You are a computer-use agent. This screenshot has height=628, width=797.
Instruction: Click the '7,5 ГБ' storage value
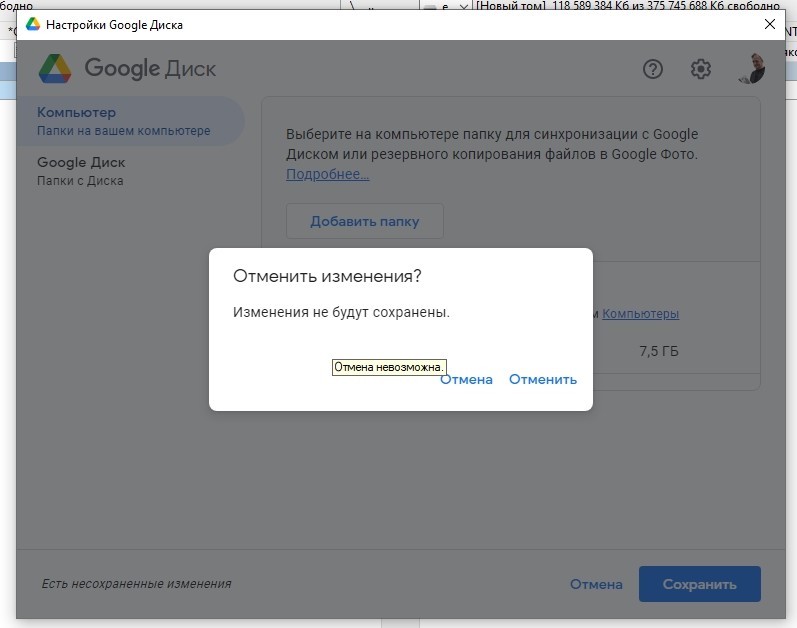click(659, 351)
